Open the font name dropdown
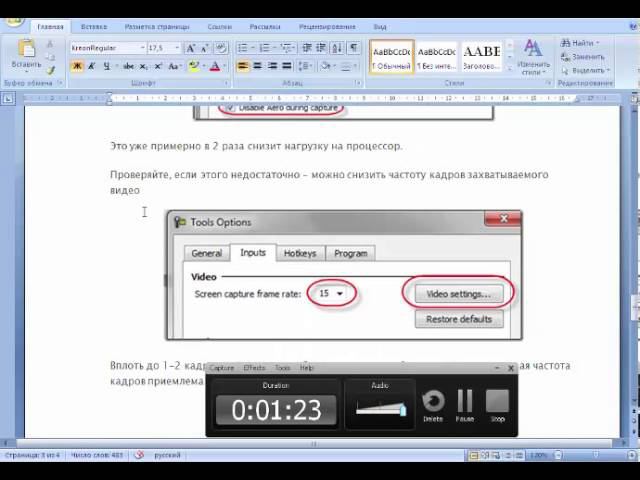The width and height of the screenshot is (640, 480). coord(142,48)
